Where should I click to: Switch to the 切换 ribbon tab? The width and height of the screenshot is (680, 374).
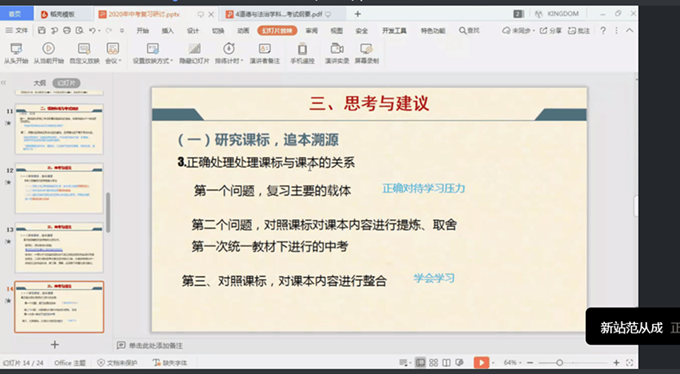pos(218,30)
